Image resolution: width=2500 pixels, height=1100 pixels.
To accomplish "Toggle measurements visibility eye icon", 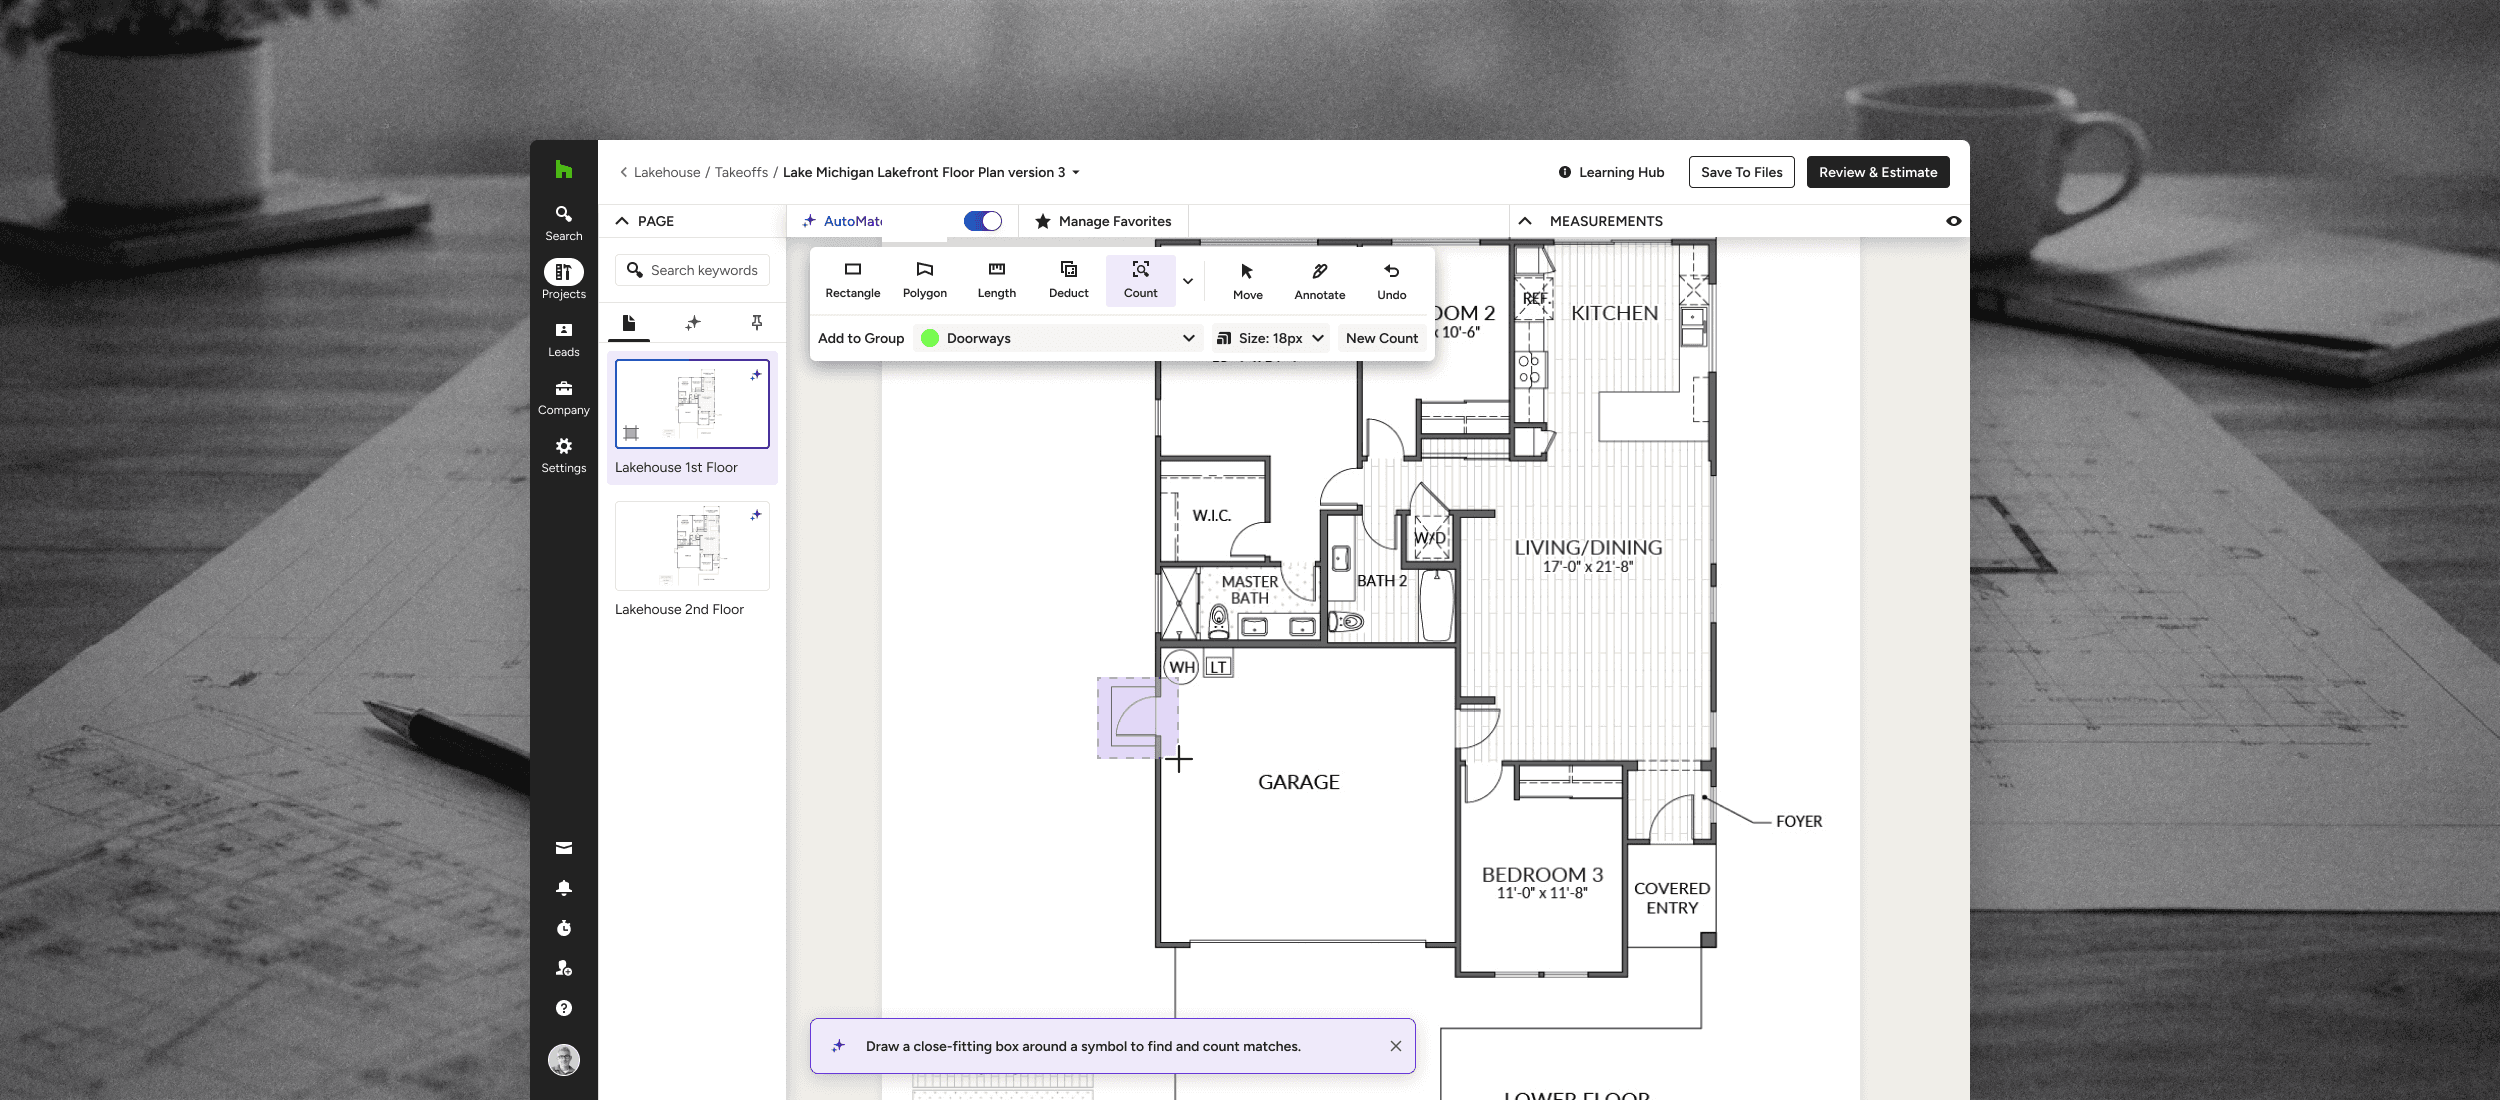I will point(1953,221).
